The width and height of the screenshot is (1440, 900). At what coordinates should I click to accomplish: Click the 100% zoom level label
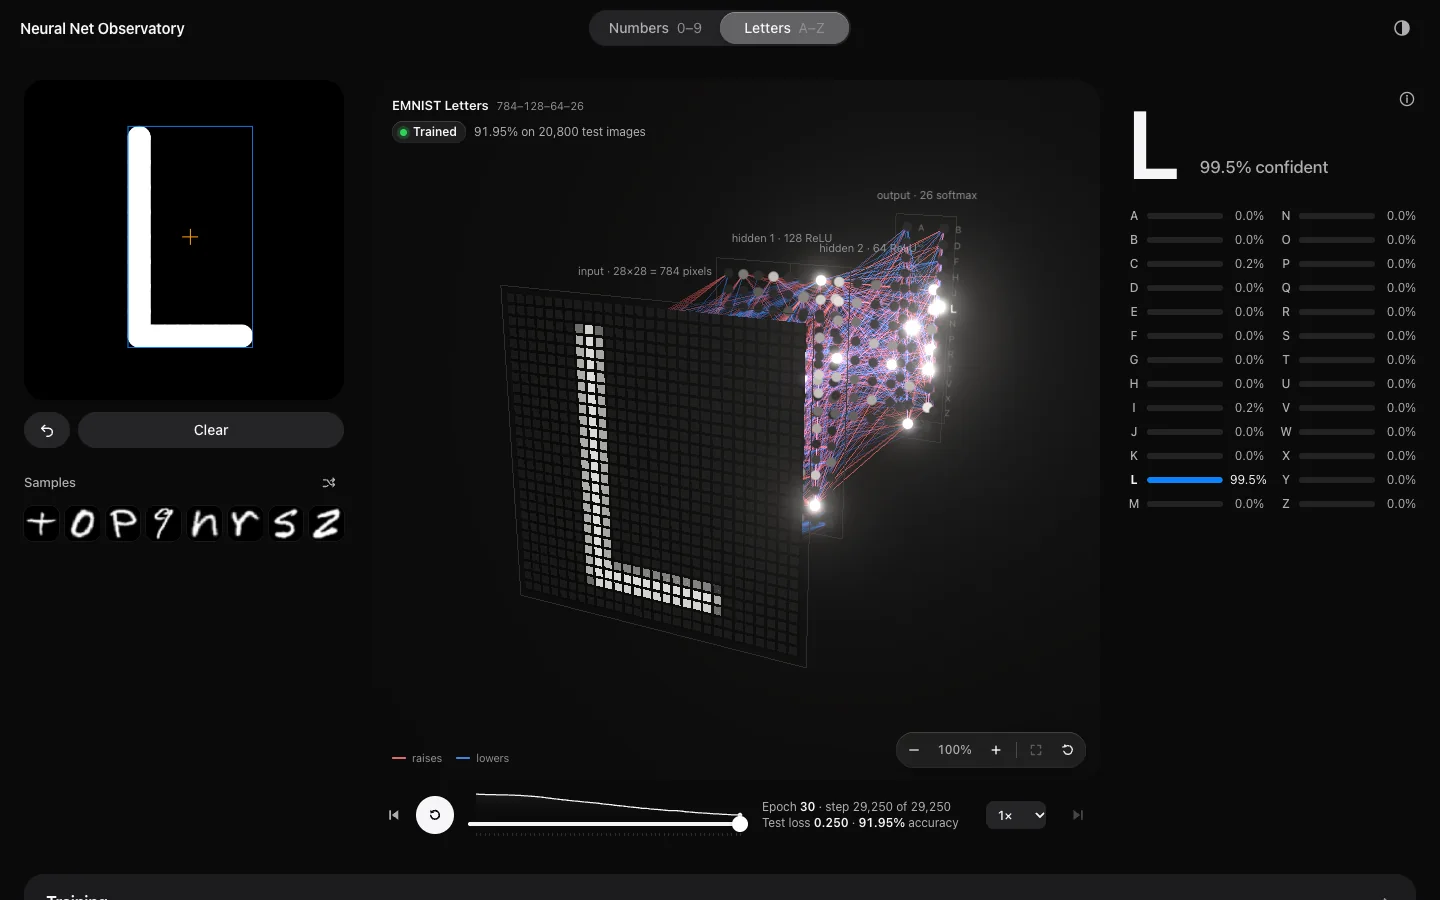pos(955,750)
